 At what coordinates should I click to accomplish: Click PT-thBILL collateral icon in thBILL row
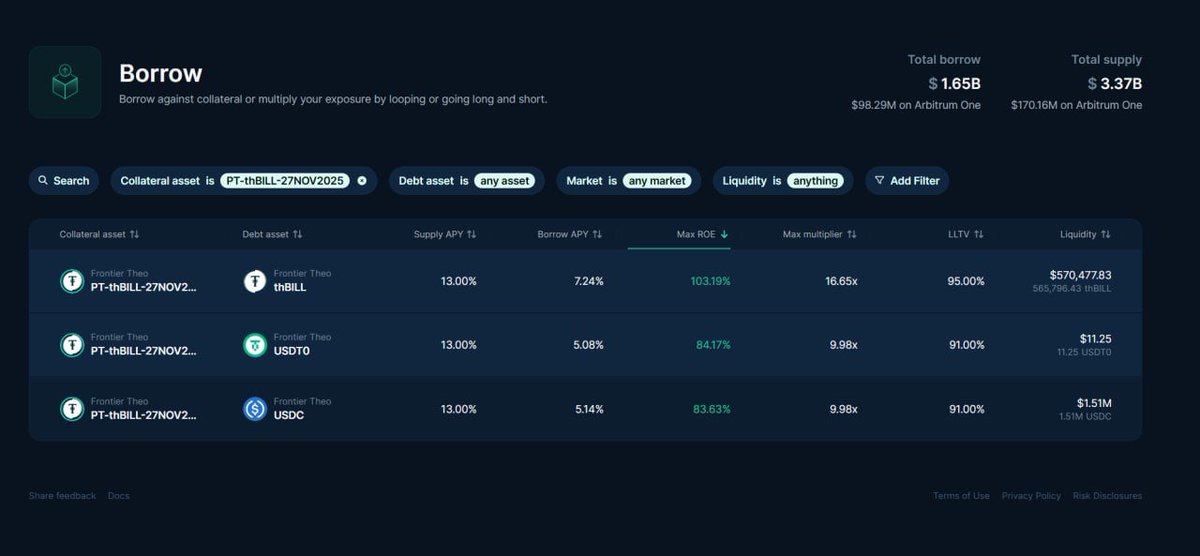click(72, 281)
